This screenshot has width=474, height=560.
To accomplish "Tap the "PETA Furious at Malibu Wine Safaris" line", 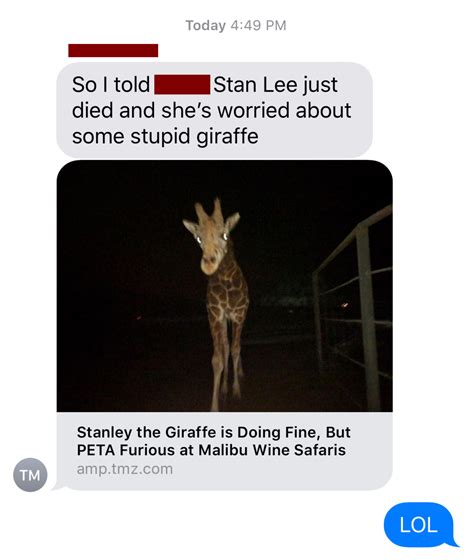I will [x=211, y=450].
